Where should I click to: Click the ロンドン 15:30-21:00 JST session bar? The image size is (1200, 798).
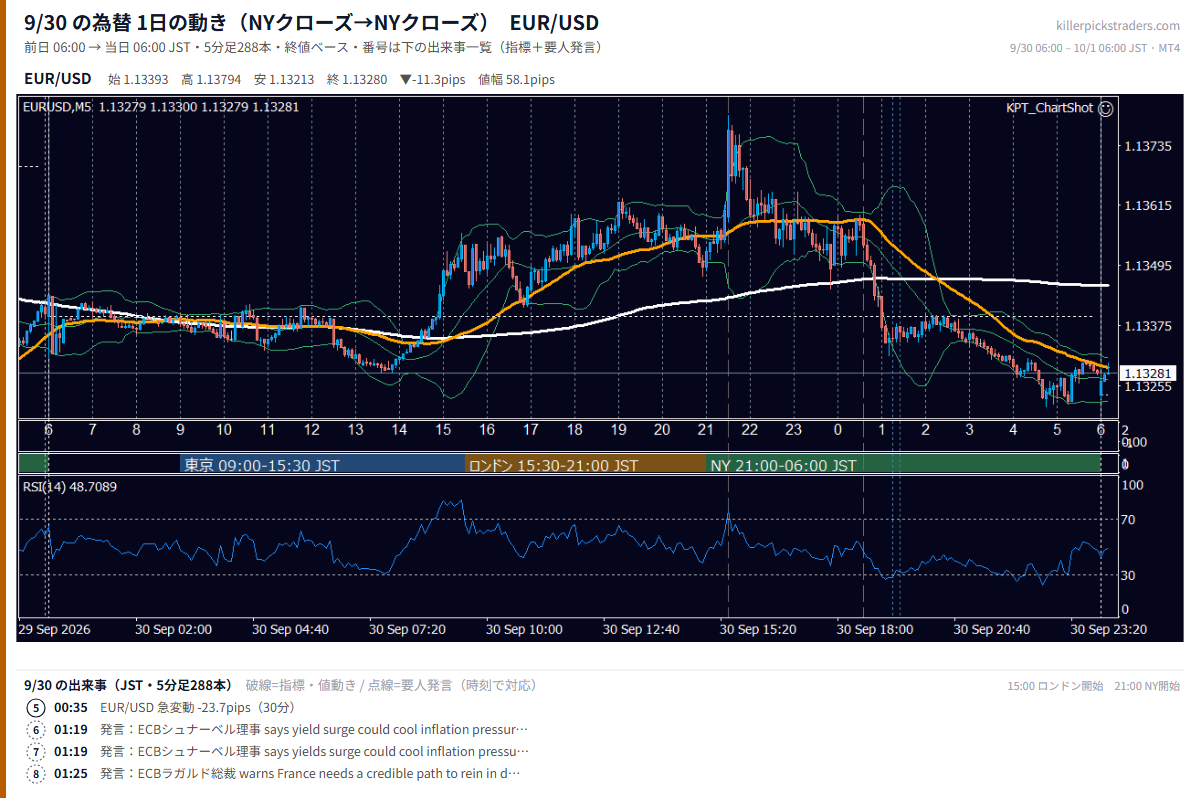[x=586, y=465]
